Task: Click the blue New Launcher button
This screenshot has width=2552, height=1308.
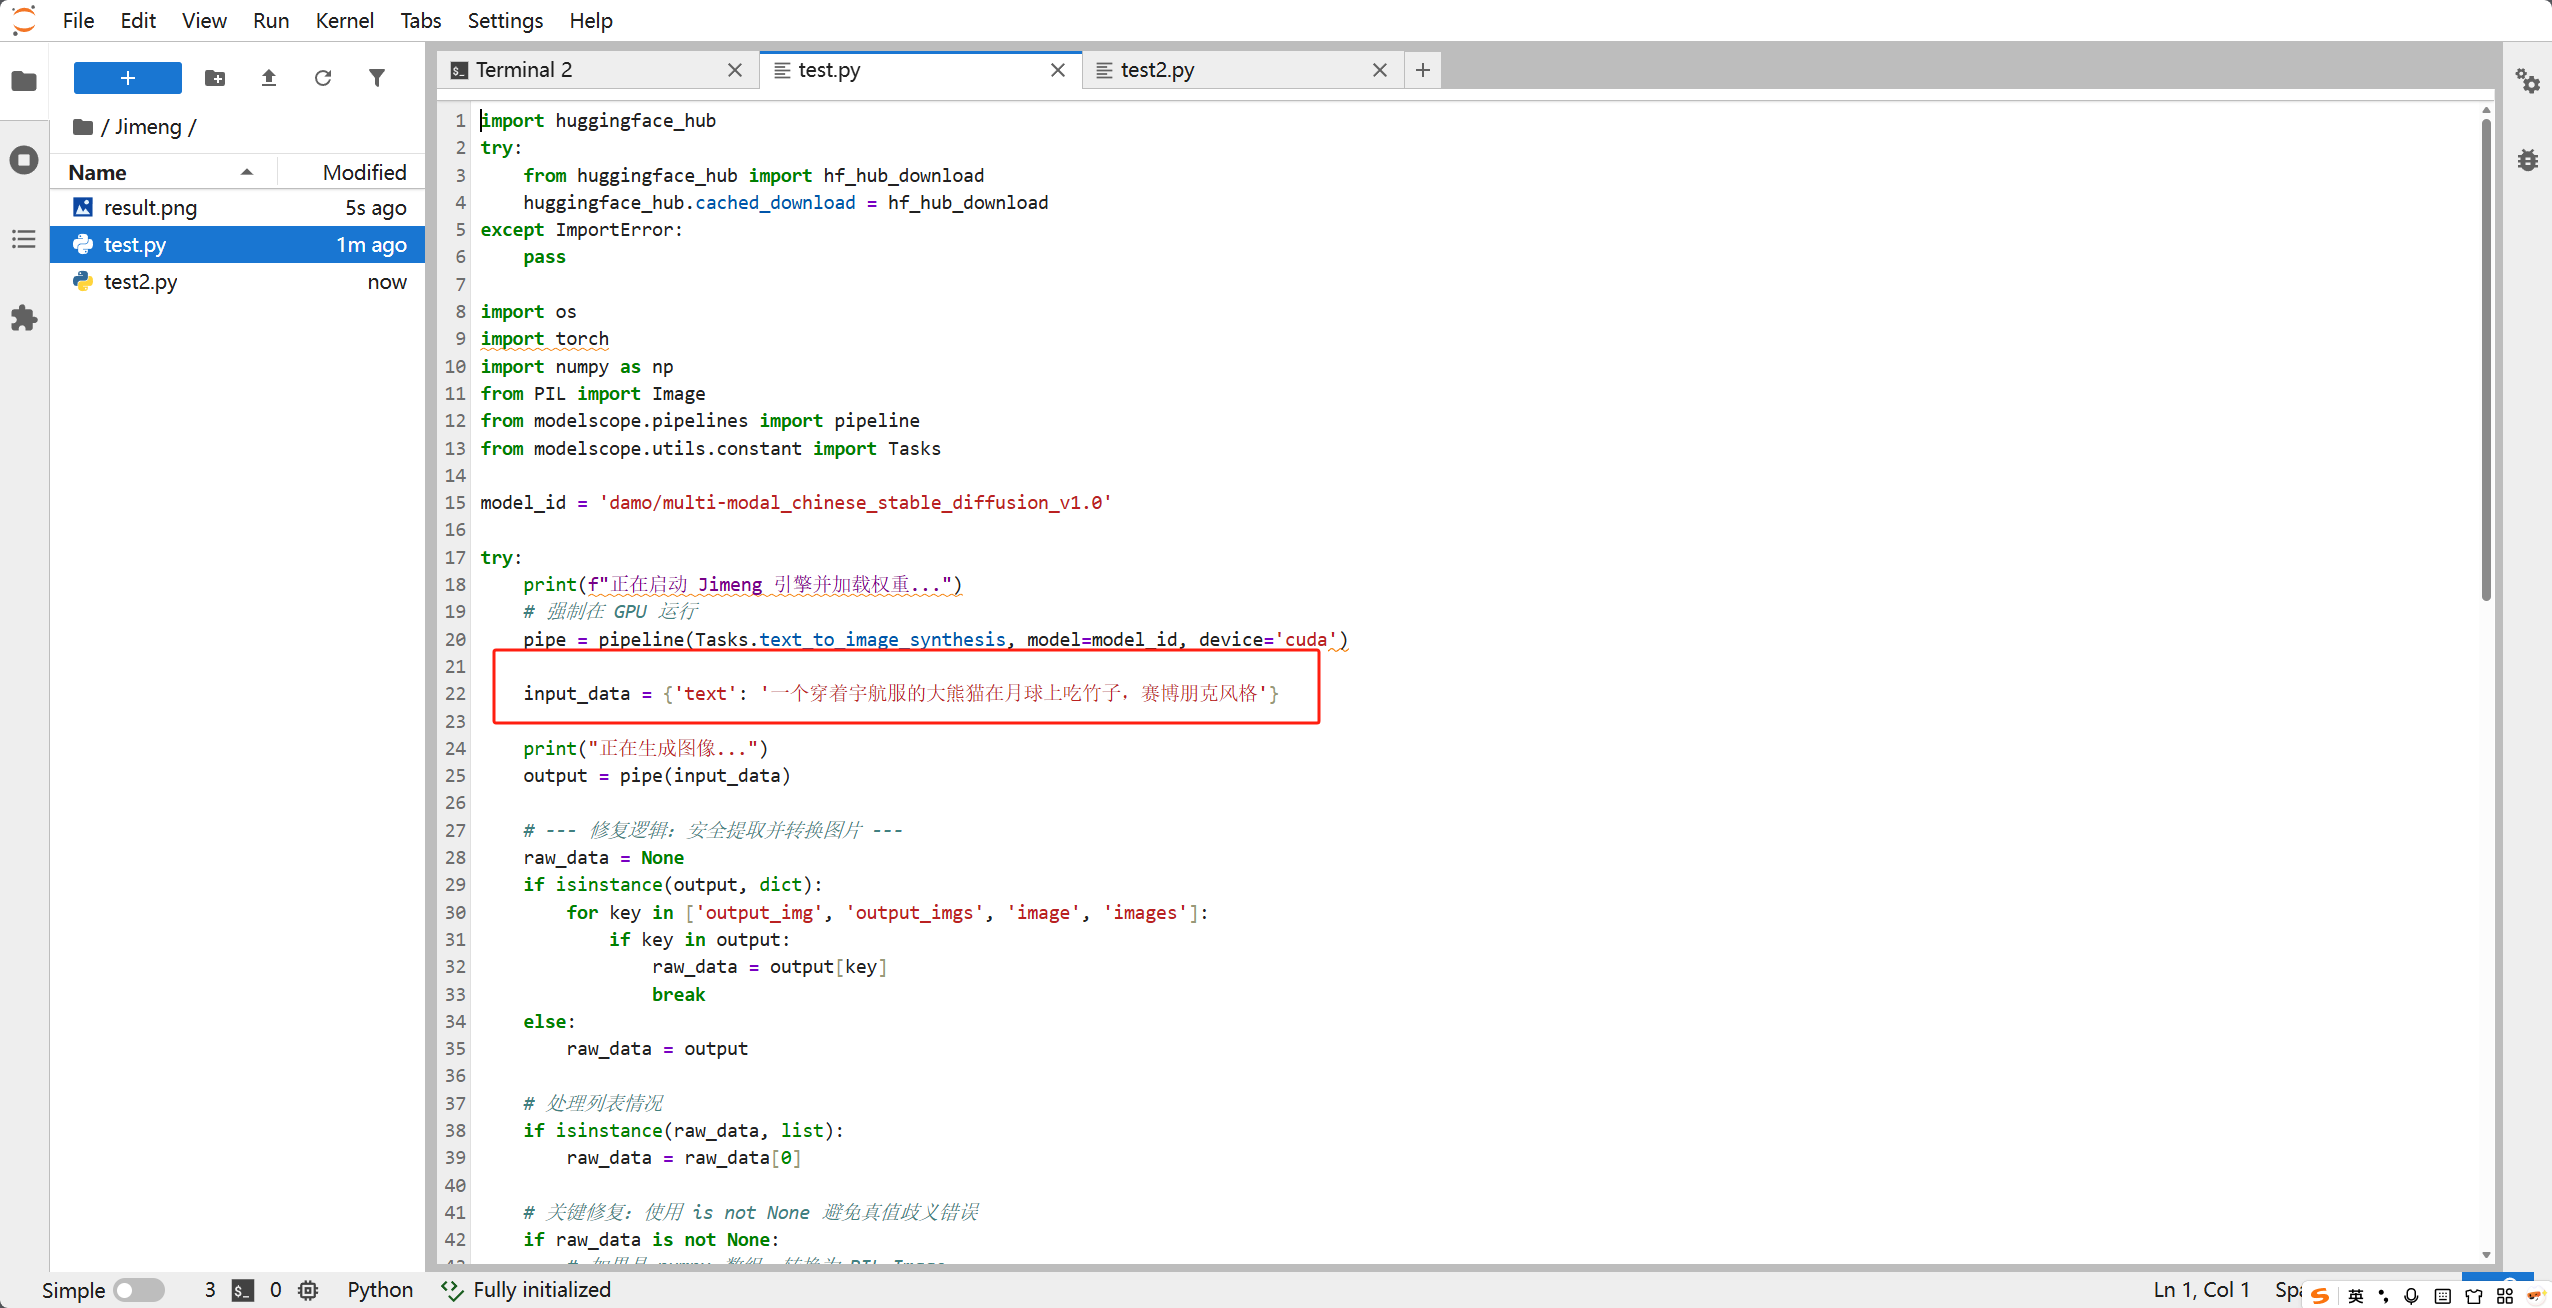Action: (x=128, y=78)
